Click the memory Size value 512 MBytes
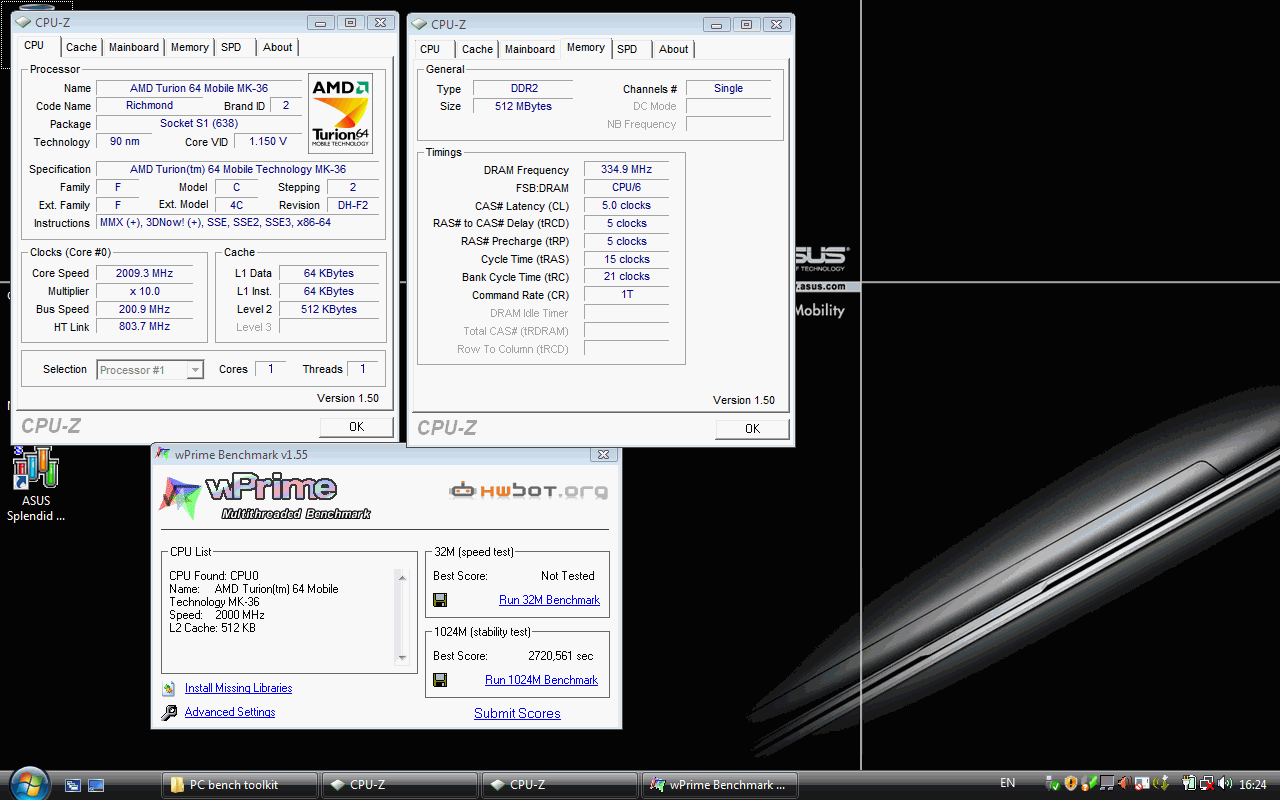This screenshot has height=800, width=1280. [524, 106]
